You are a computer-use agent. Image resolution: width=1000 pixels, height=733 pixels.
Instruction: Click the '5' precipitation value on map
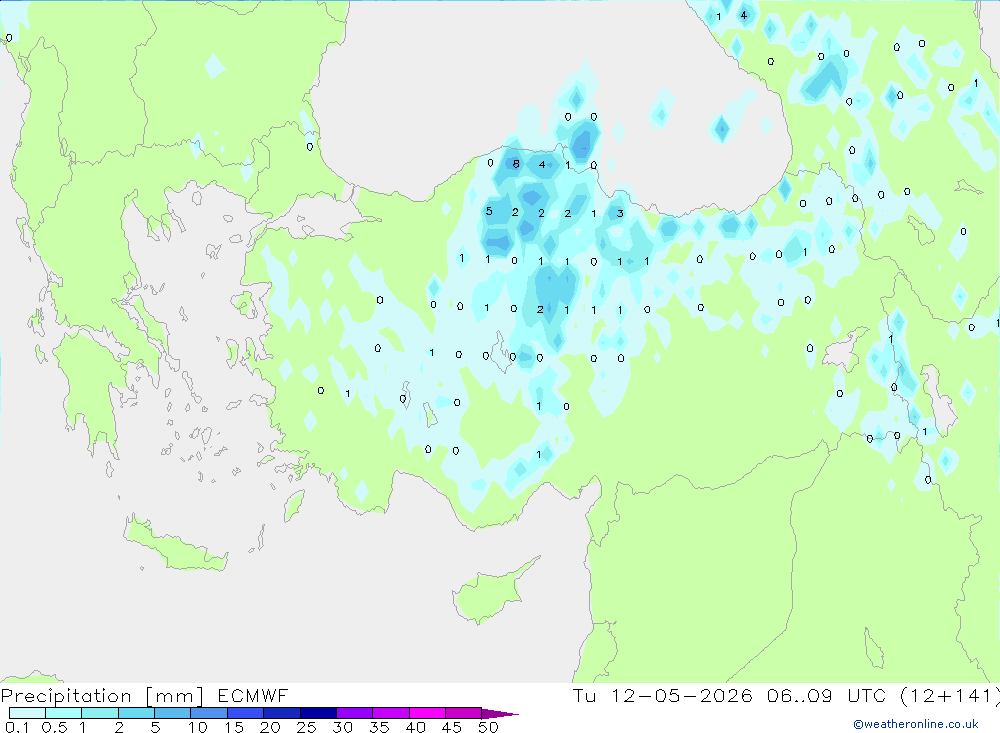(x=489, y=211)
